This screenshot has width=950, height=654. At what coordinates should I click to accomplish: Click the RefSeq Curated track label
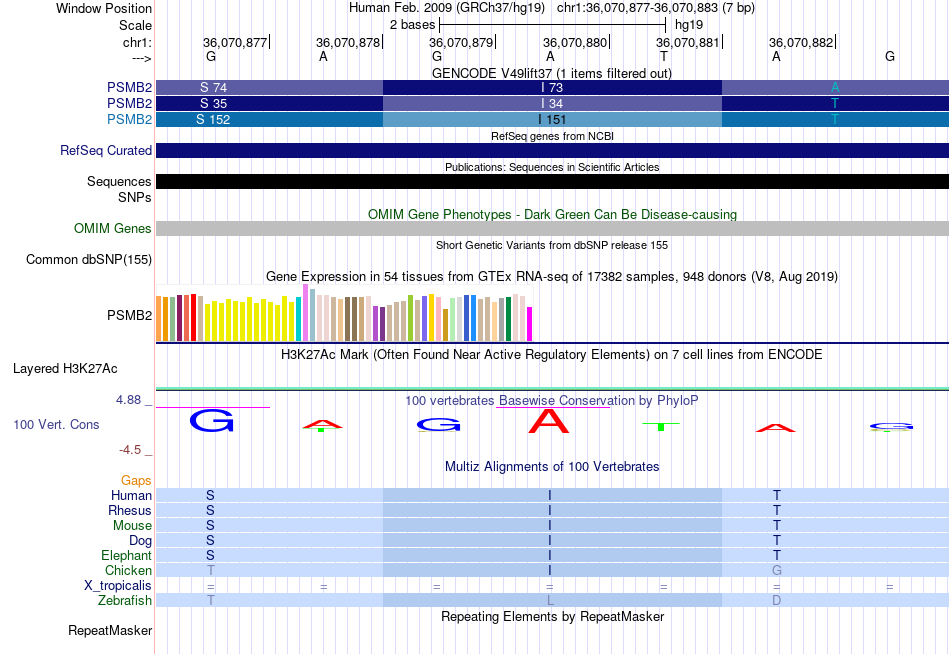point(105,150)
